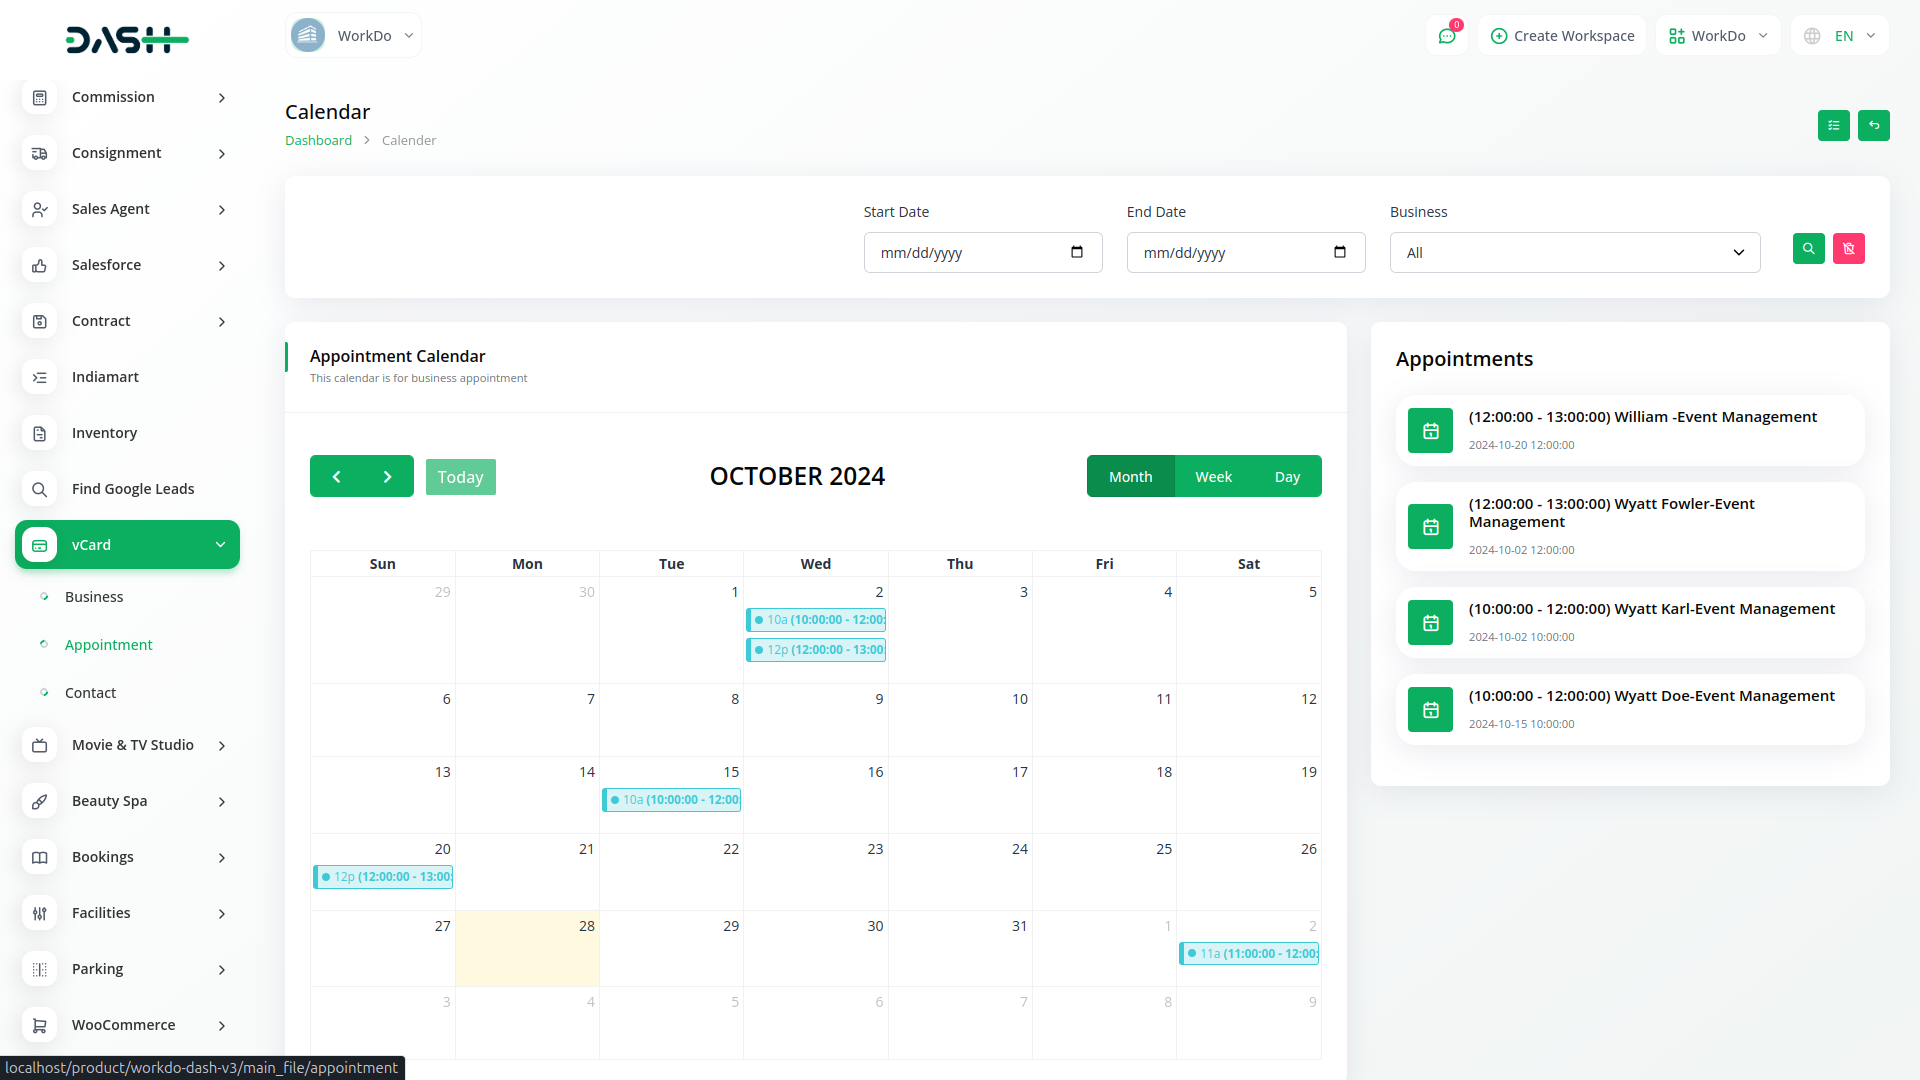
Task: Click the green back arrow icon
Action: 1873,126
